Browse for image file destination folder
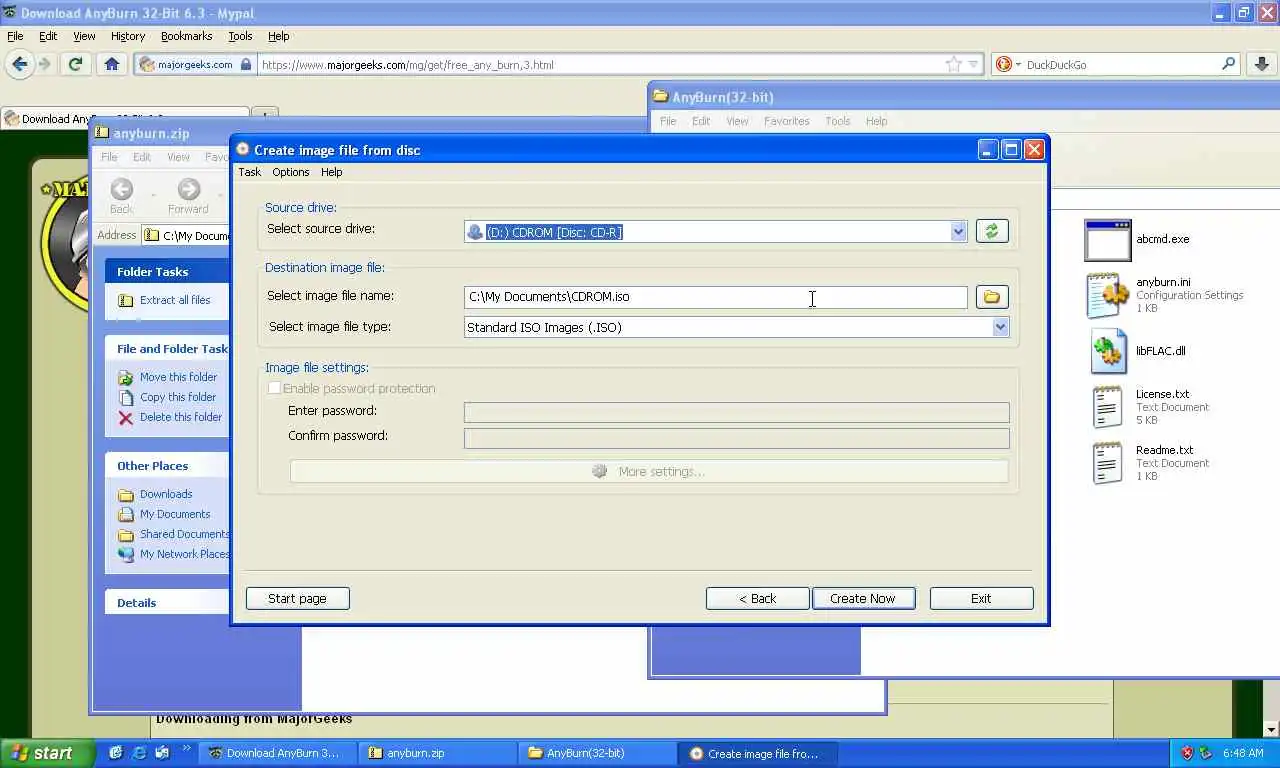Screen dimensions: 1280x768 (x=991, y=297)
